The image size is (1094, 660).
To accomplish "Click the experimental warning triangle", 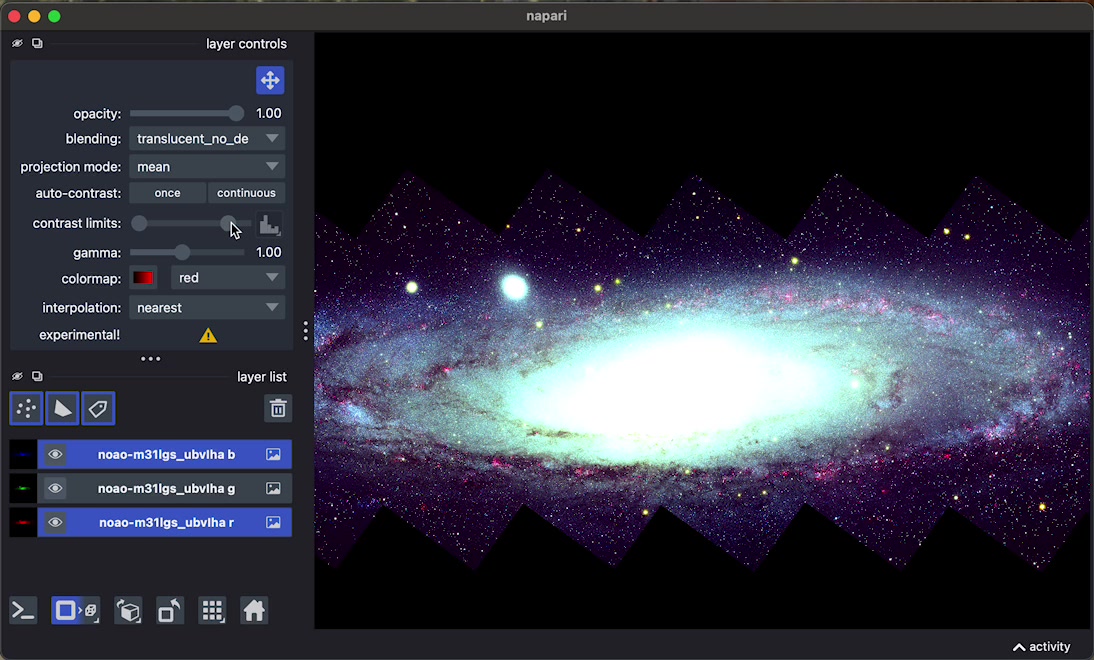I will (x=208, y=336).
